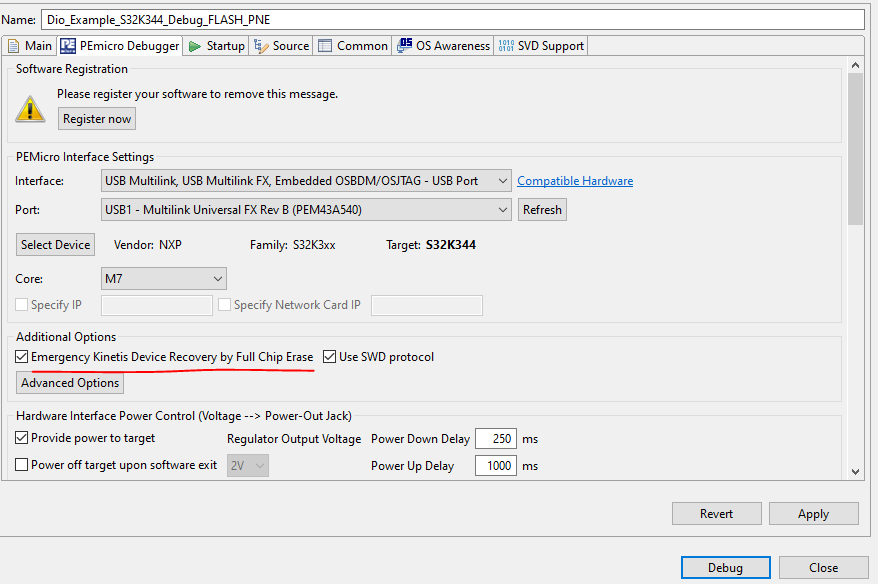Click the Main tab document icon
878x584 pixels.
pos(15,45)
